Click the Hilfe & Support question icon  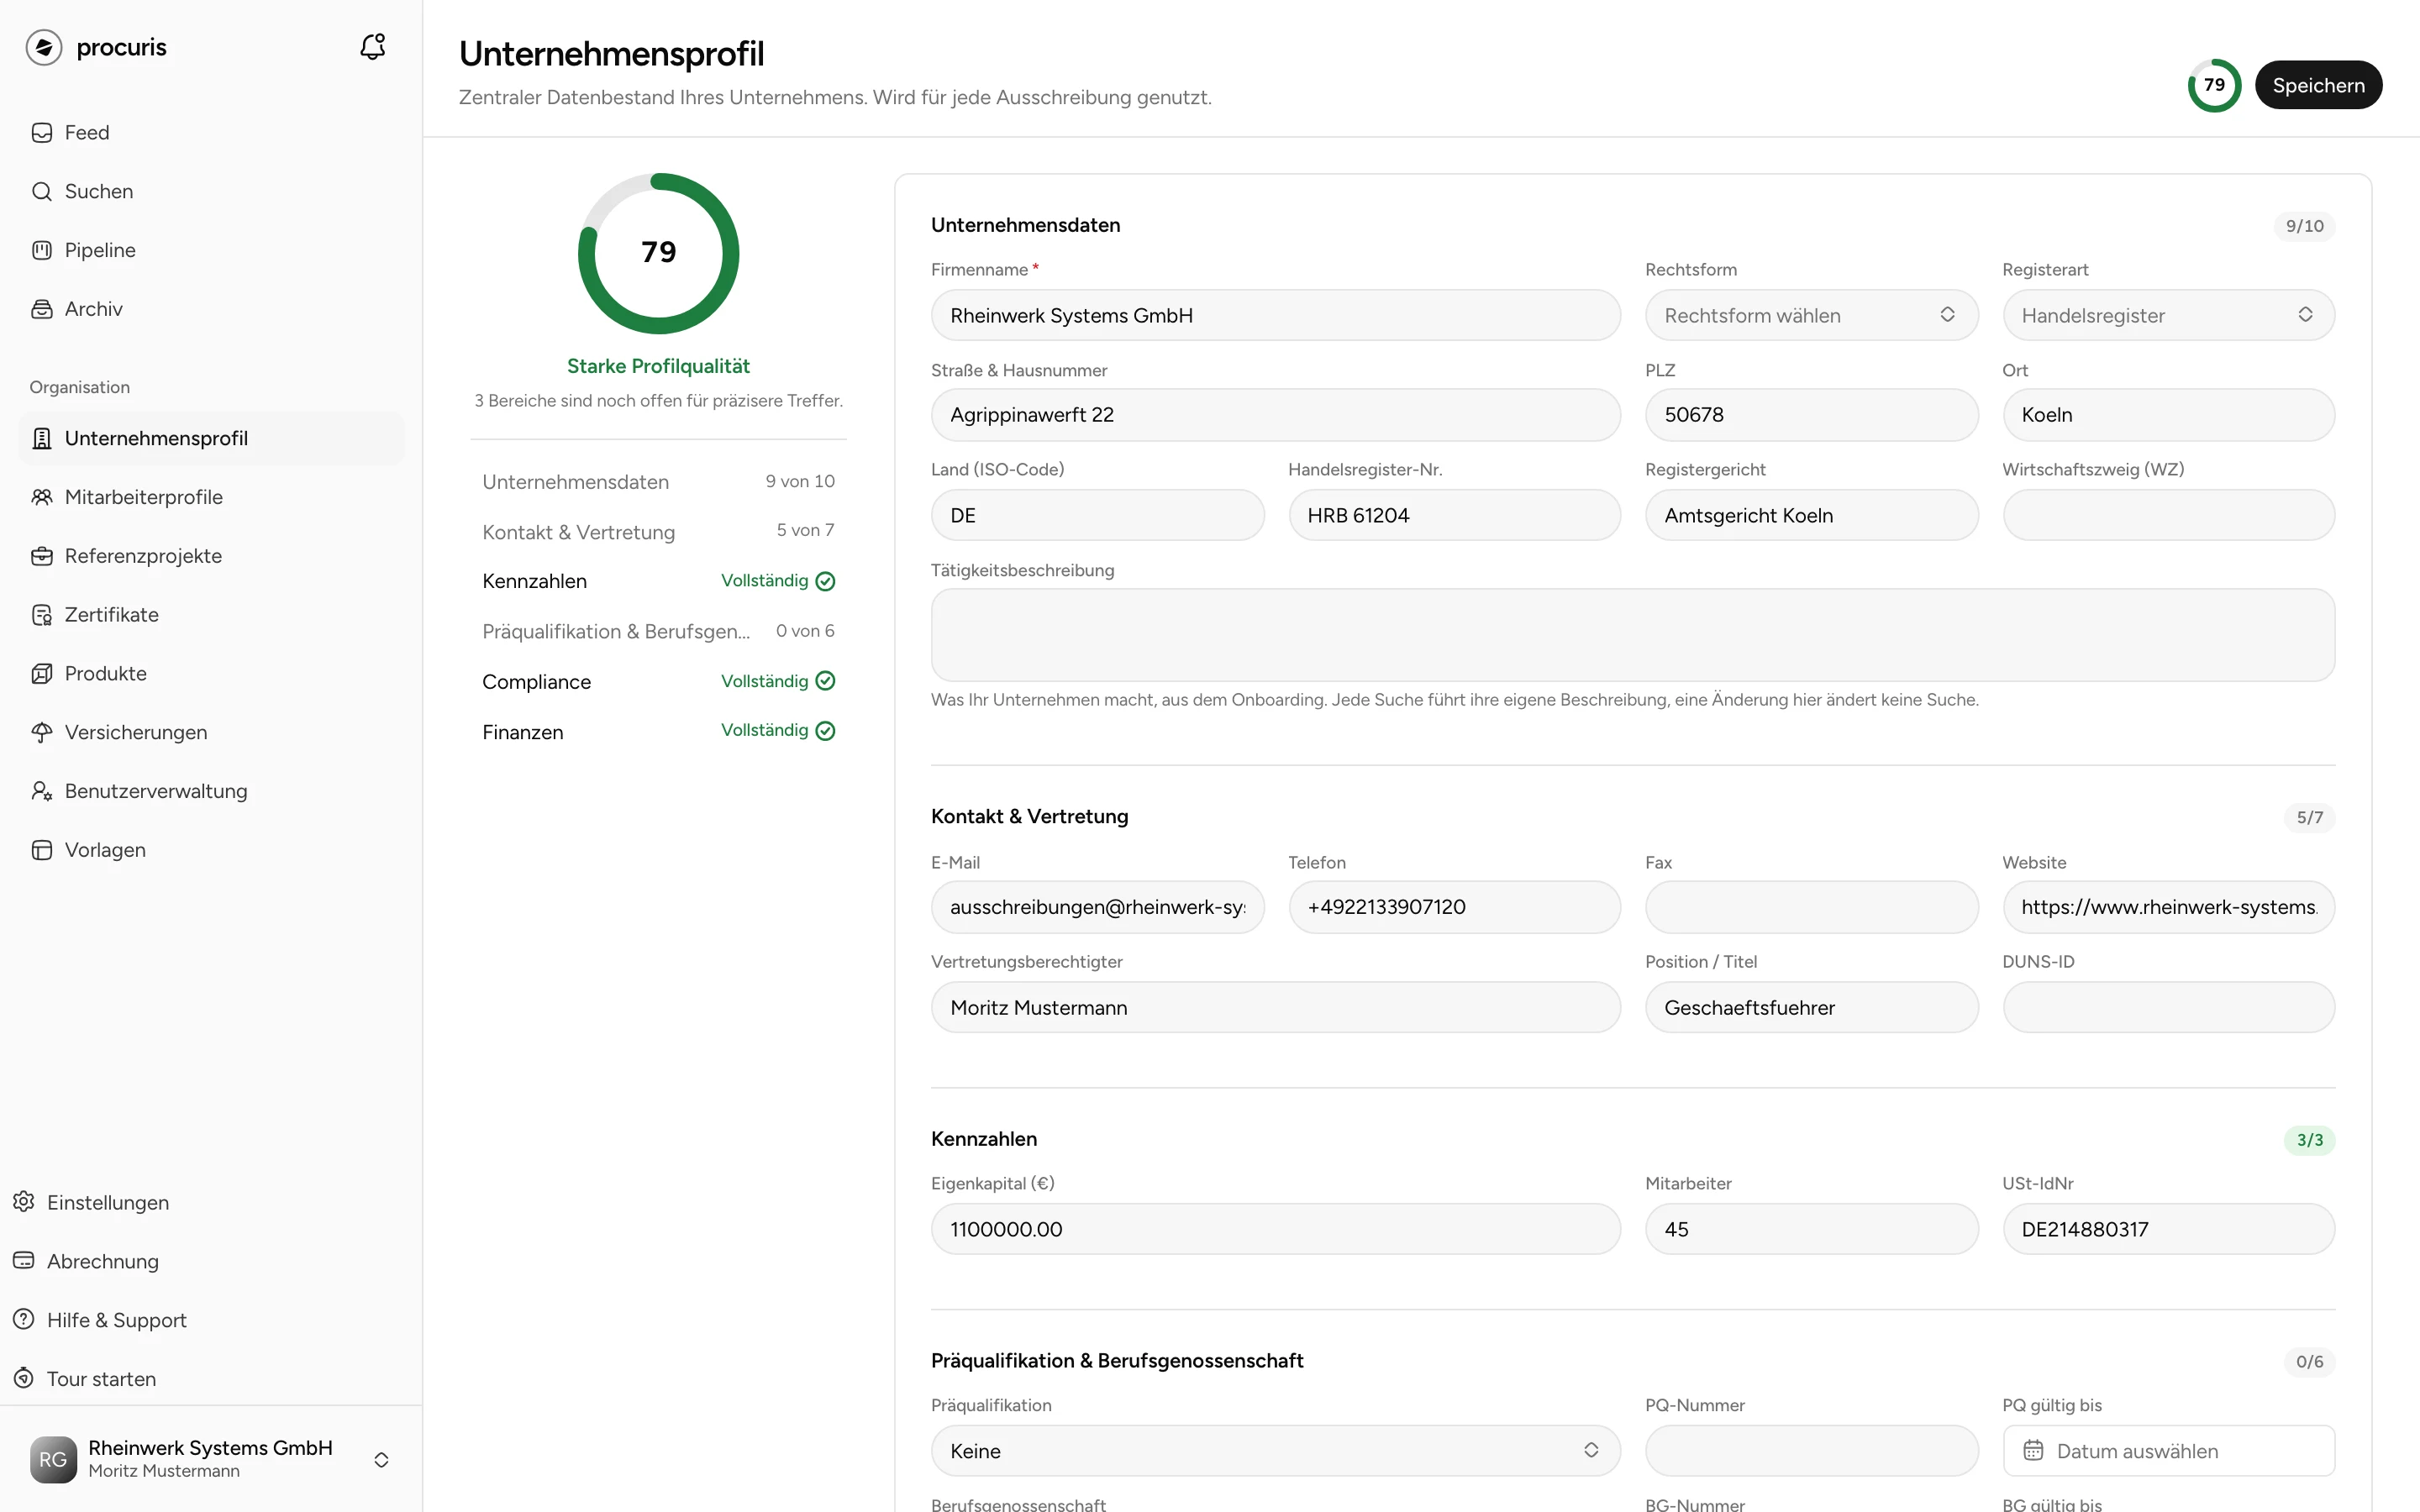coord(24,1320)
